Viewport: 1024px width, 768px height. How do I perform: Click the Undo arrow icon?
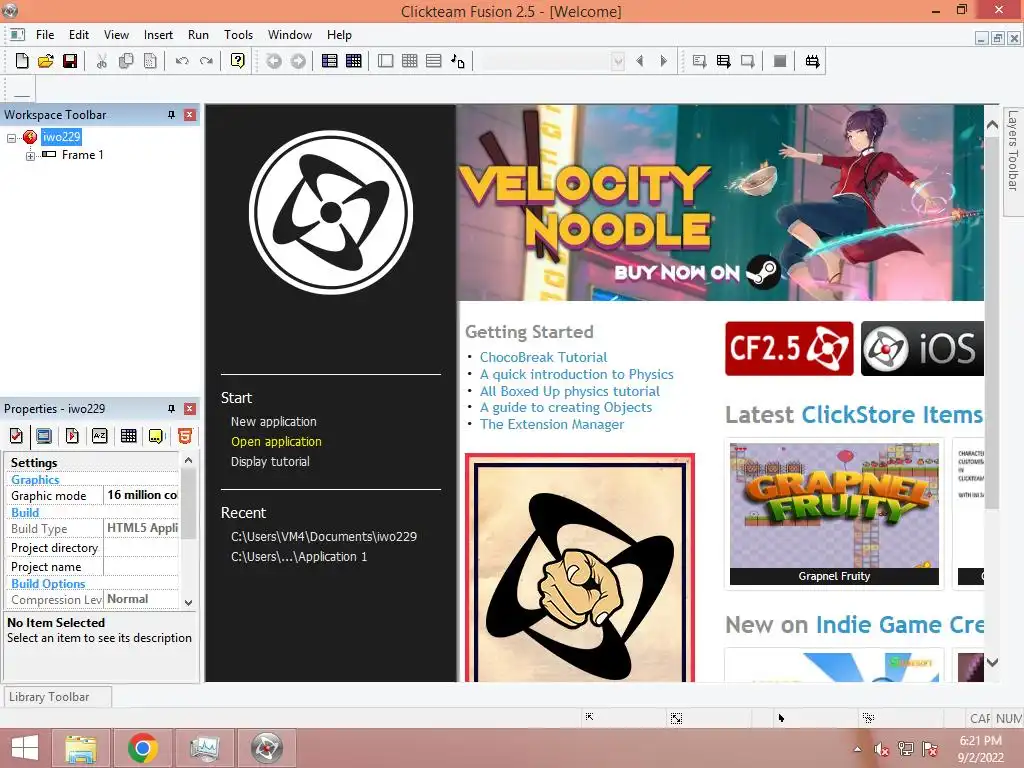pyautogui.click(x=182, y=61)
